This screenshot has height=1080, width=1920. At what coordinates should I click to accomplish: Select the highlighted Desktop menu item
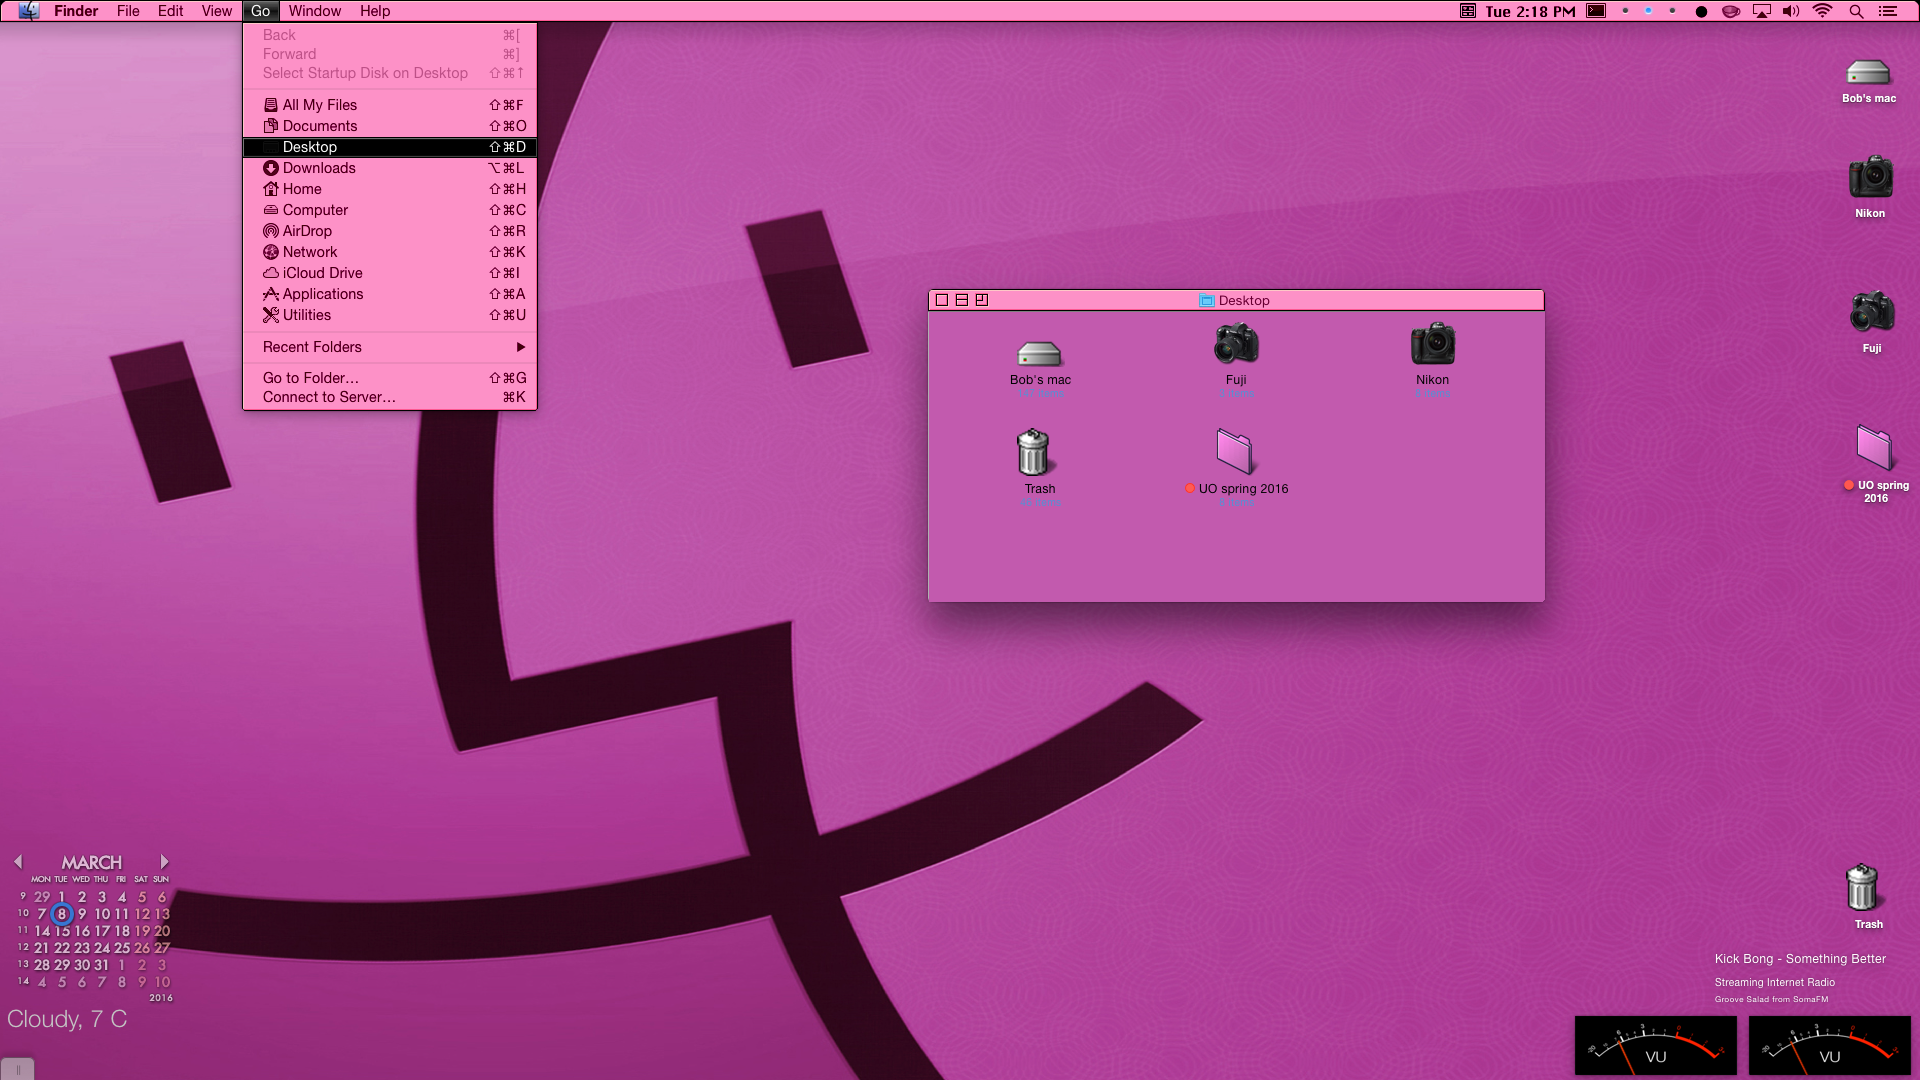390,147
